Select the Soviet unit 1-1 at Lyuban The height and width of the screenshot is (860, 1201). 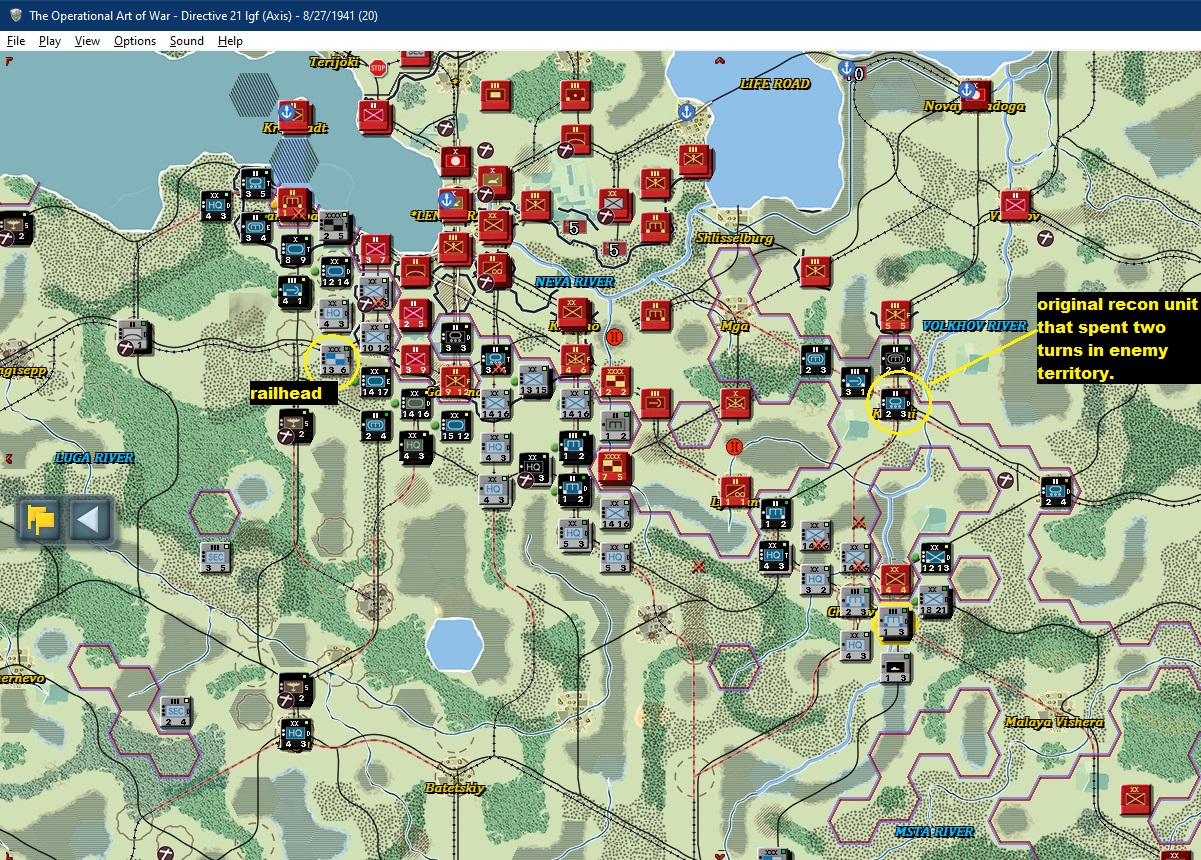click(736, 491)
